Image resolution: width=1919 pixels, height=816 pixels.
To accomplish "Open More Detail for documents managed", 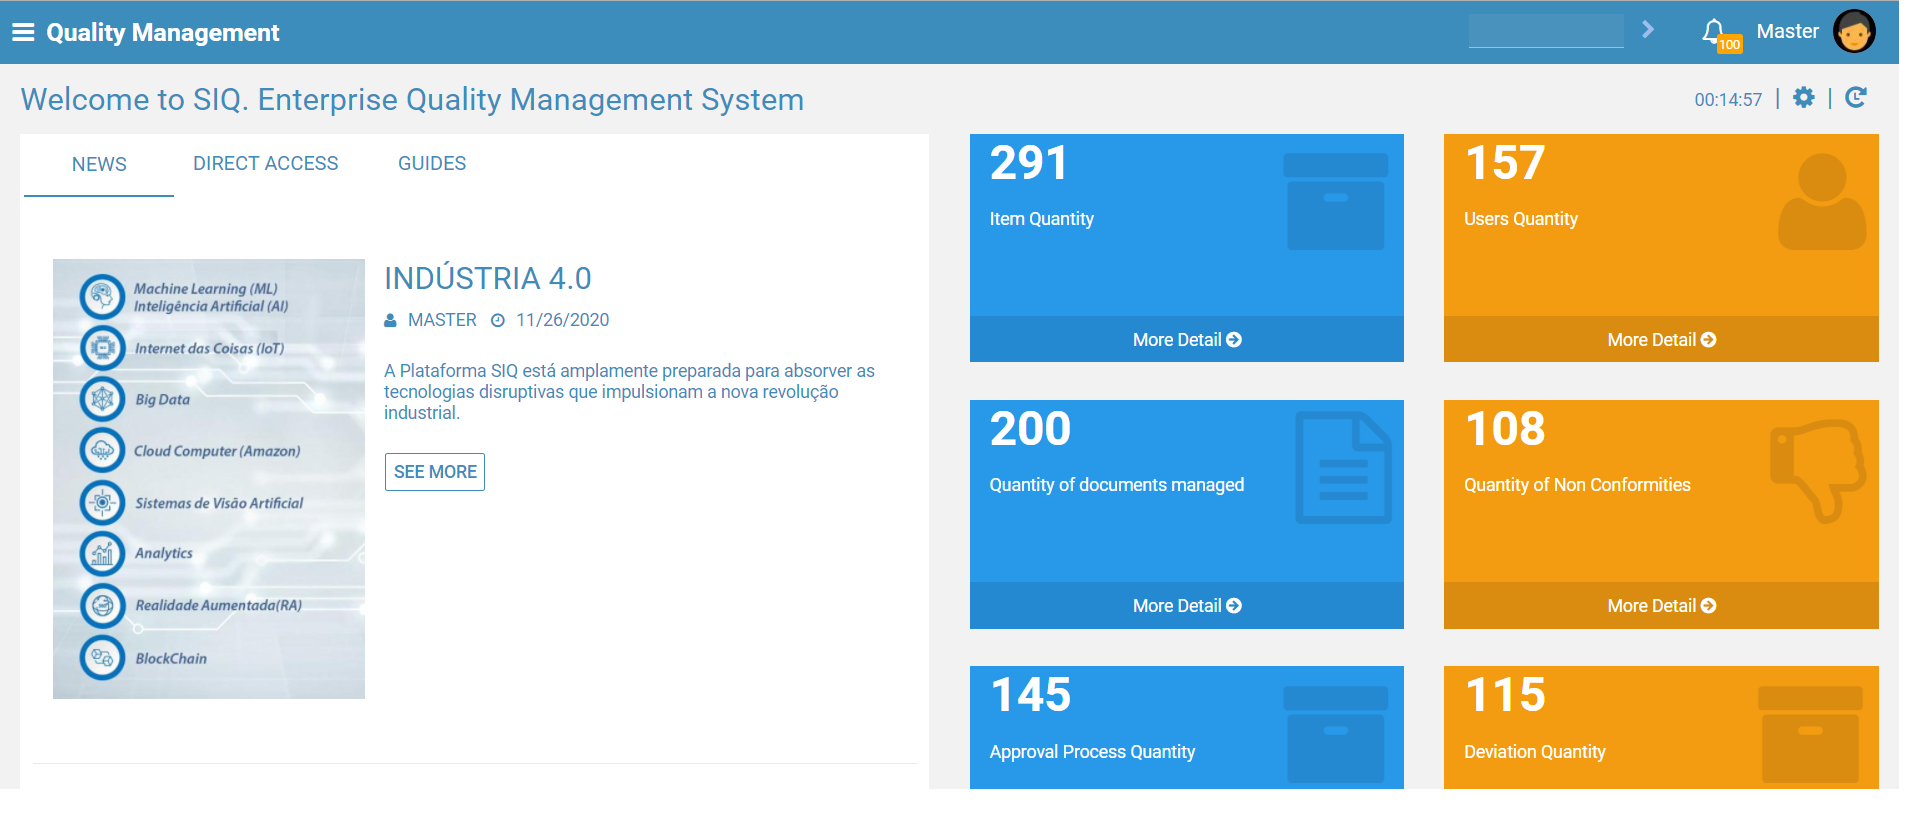I will tap(1187, 606).
